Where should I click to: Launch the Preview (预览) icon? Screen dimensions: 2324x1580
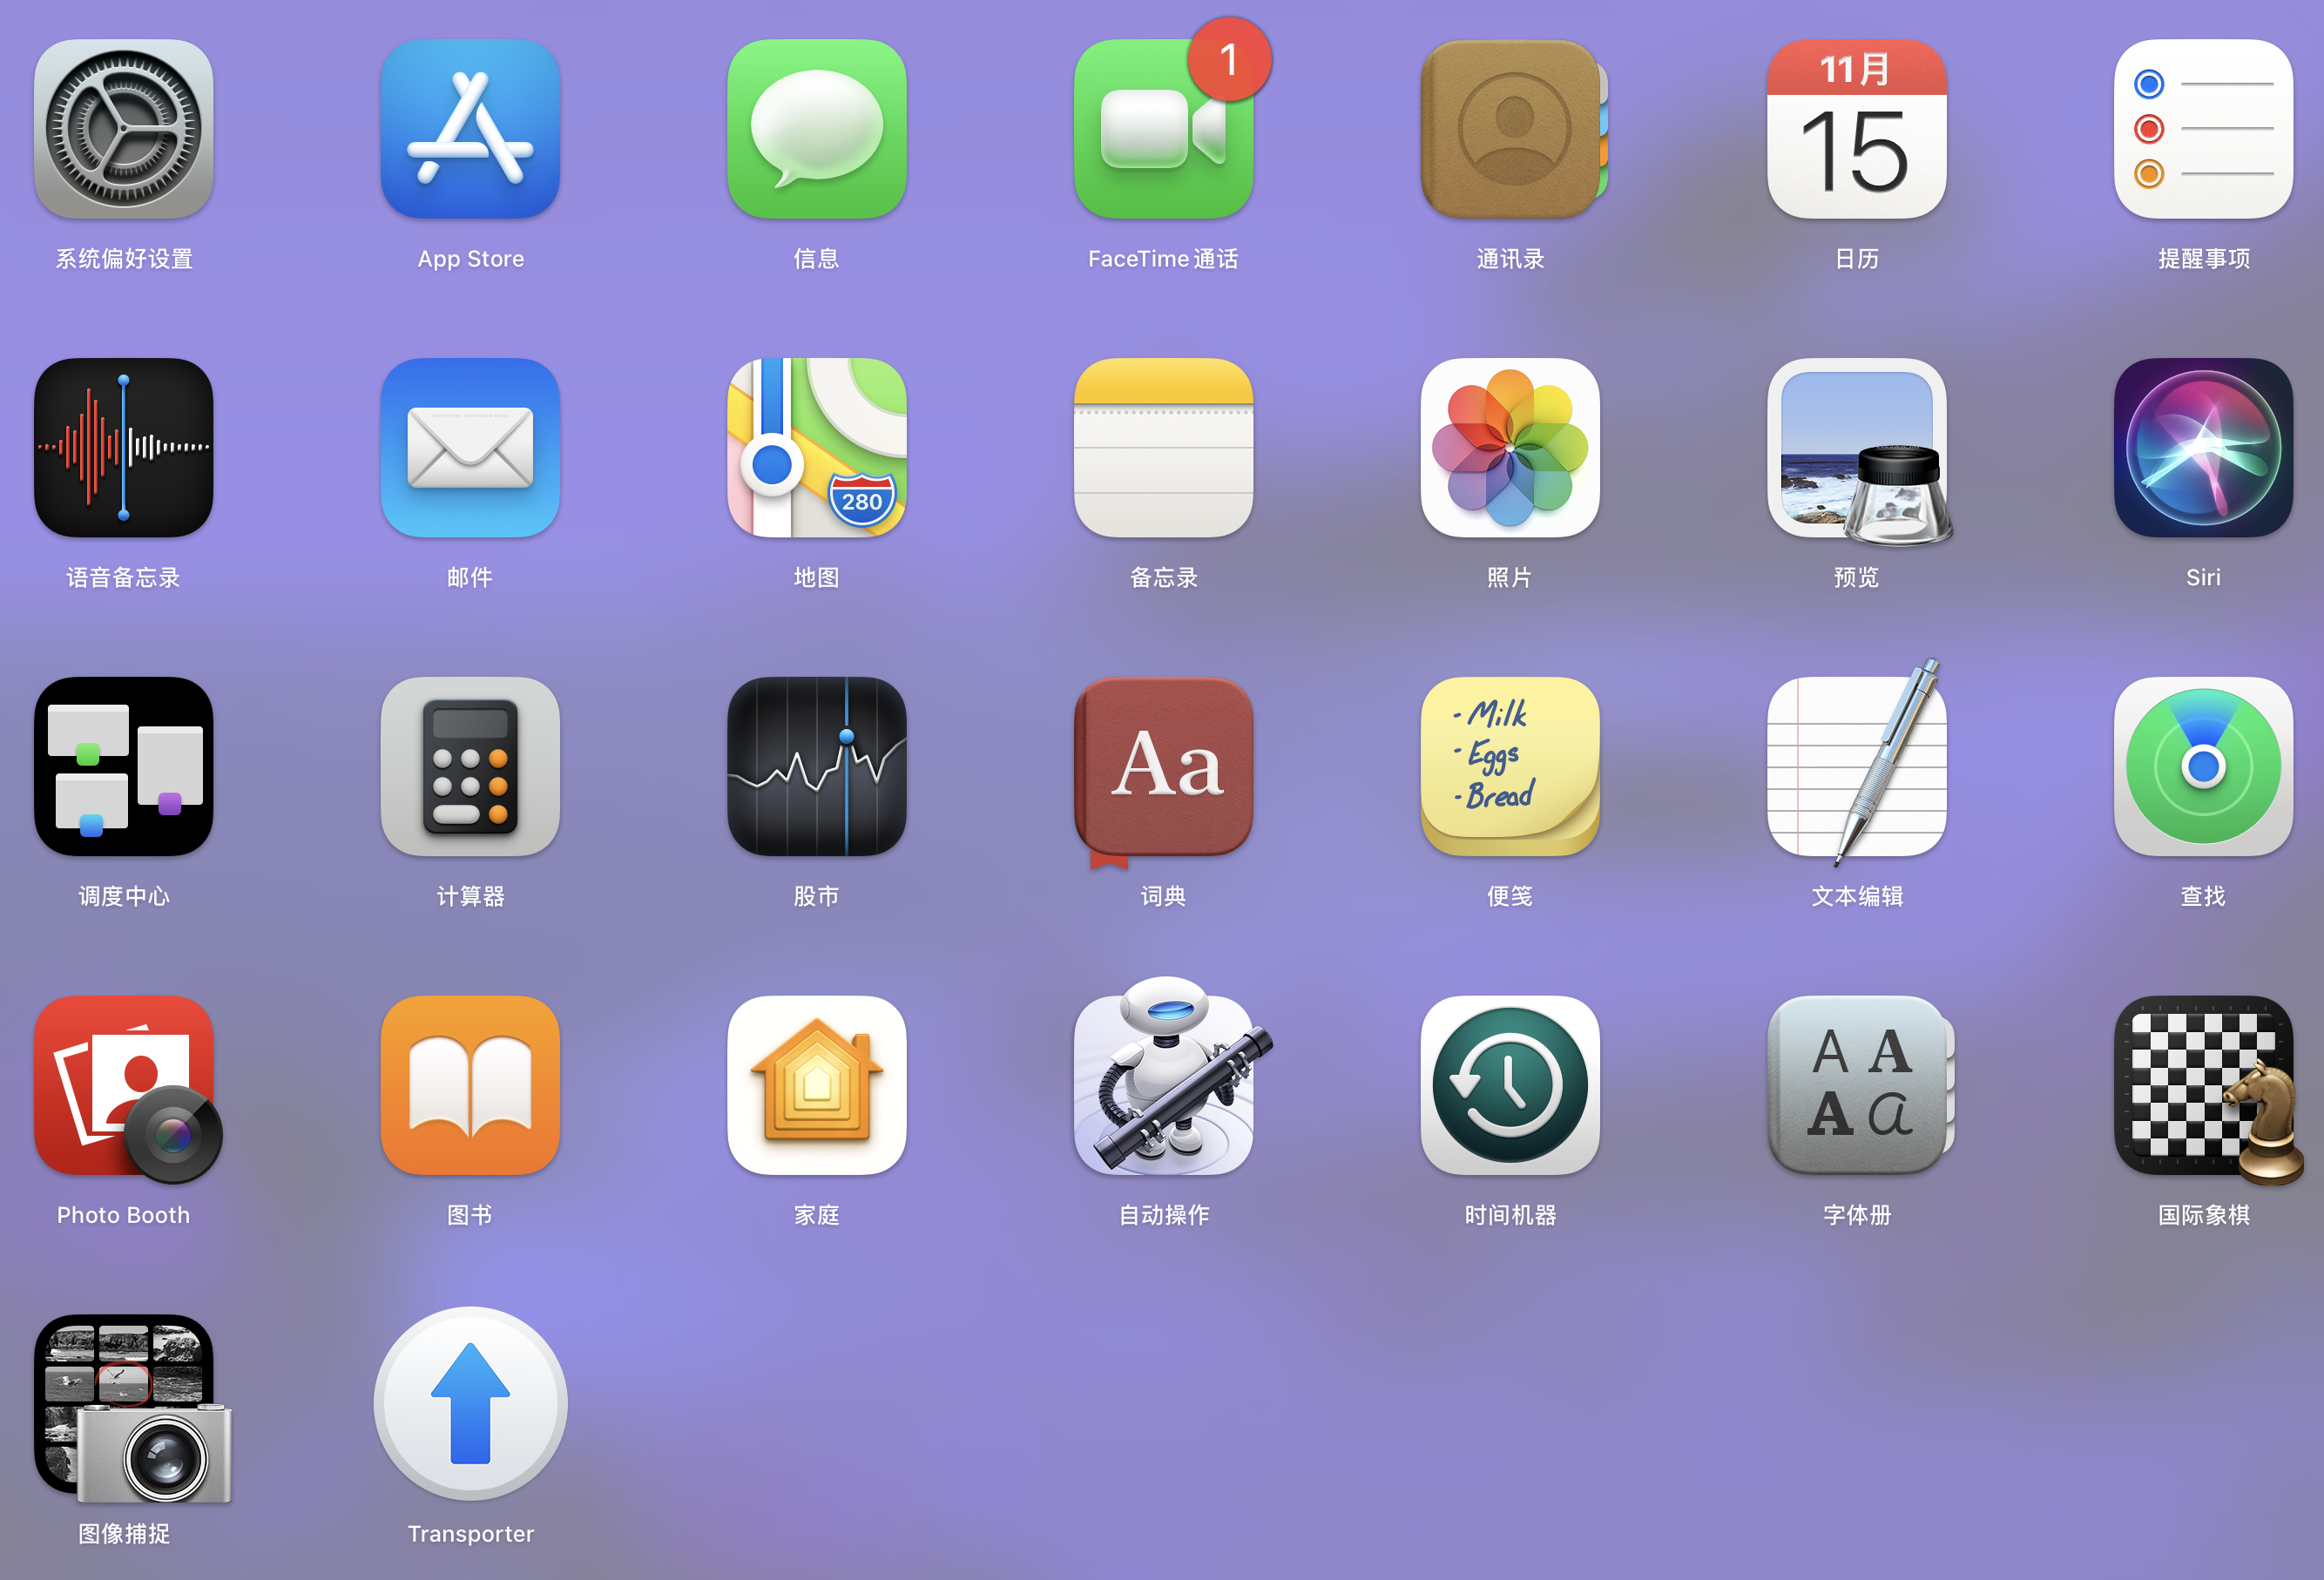point(1859,451)
